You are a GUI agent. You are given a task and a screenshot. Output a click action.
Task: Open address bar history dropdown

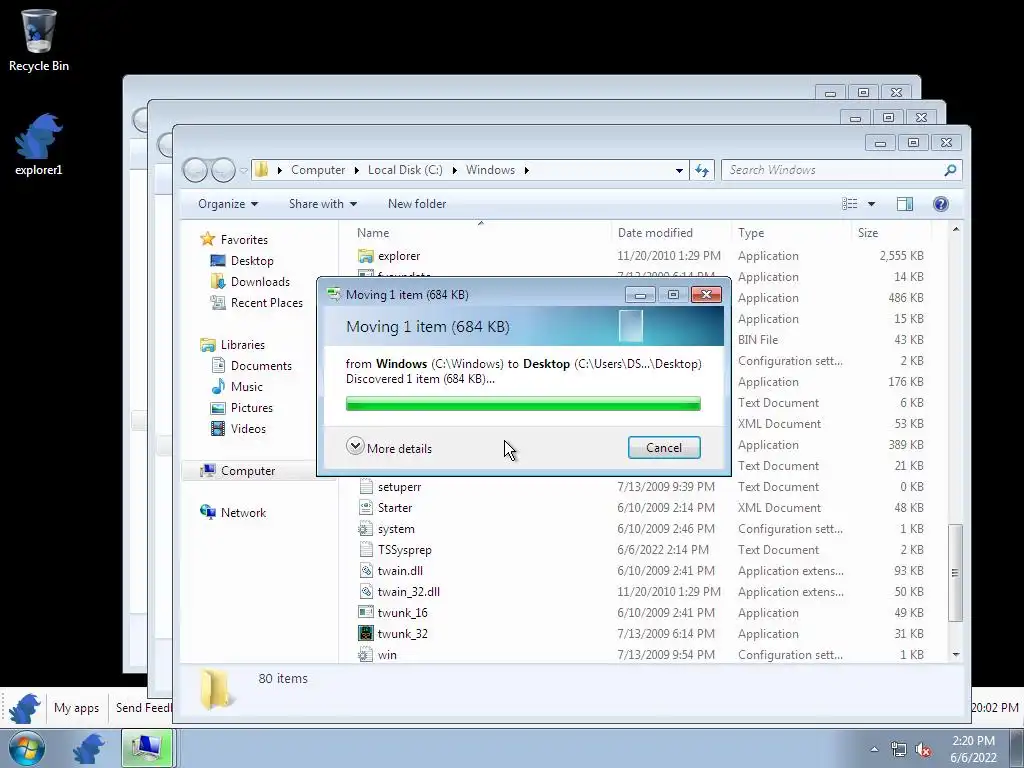679,170
